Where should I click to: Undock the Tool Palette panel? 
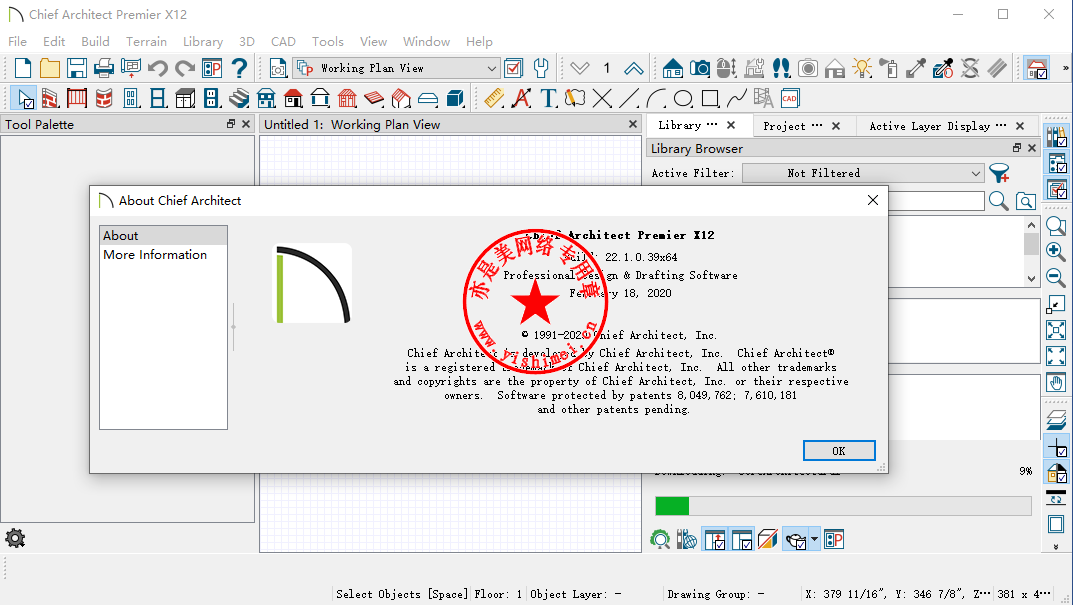pos(231,124)
